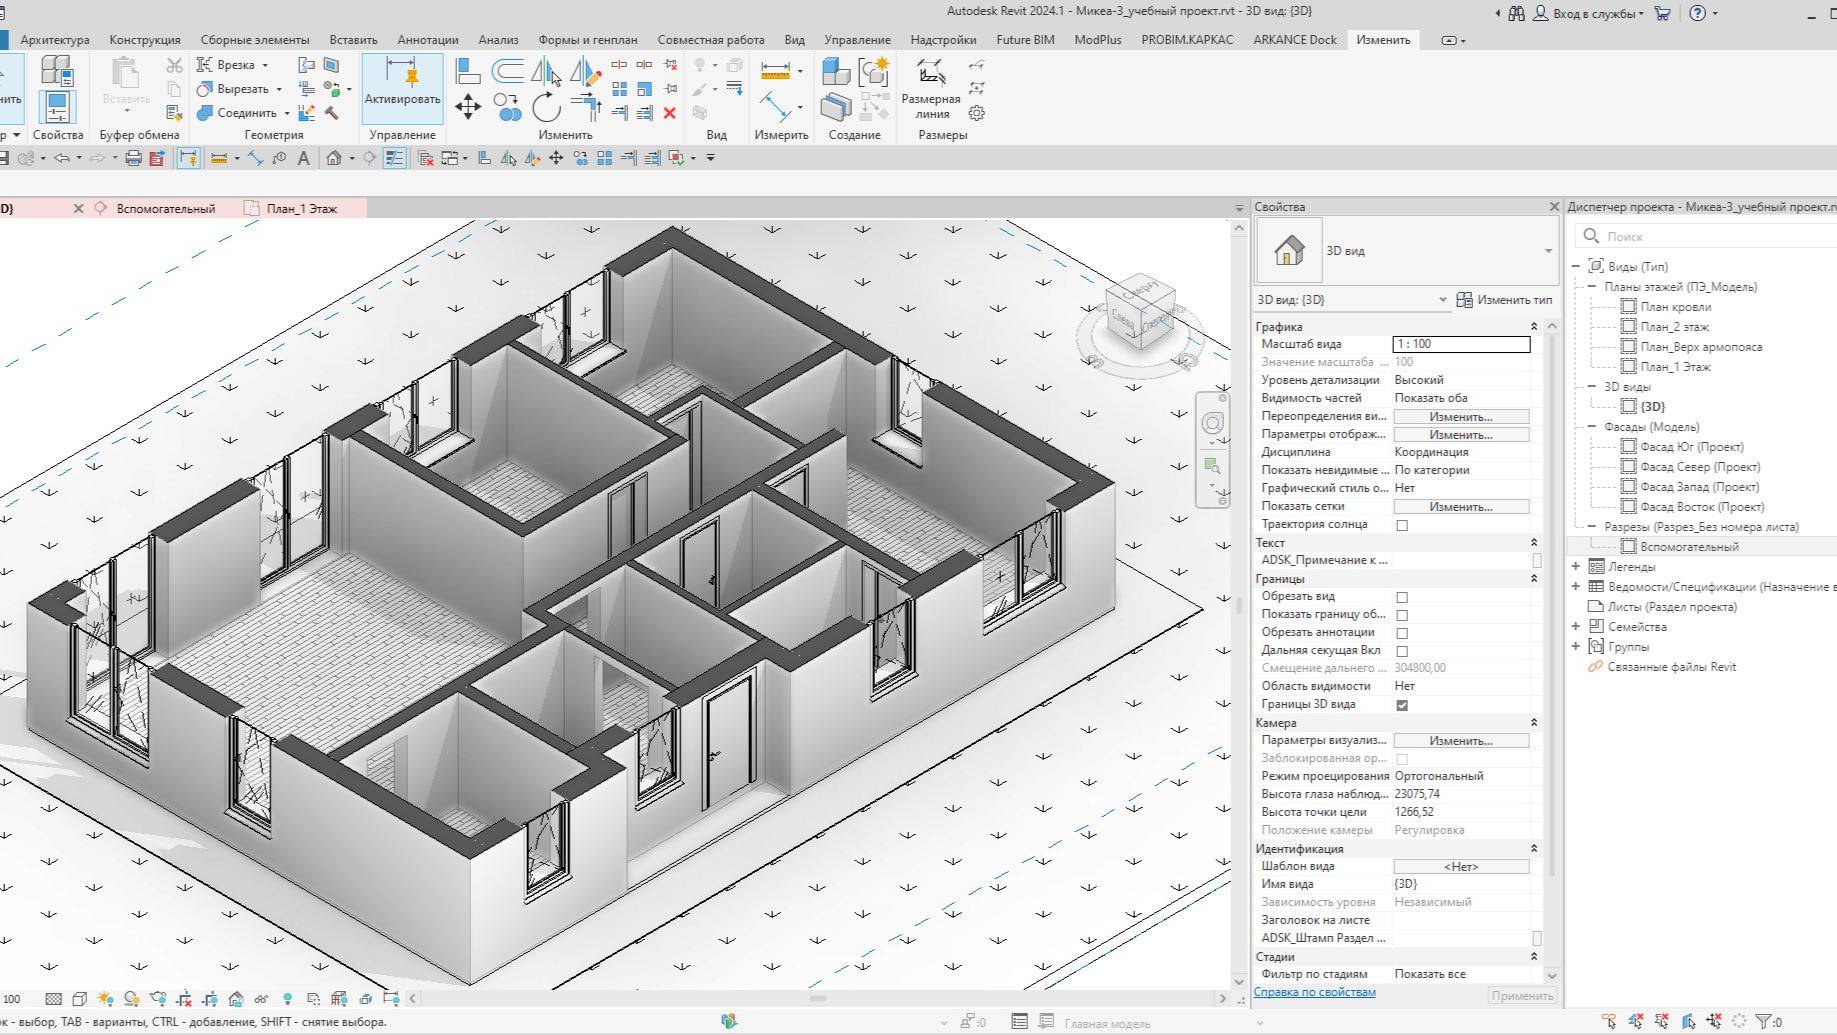
Task: Expand the Семейства tree node
Action: coord(1576,626)
